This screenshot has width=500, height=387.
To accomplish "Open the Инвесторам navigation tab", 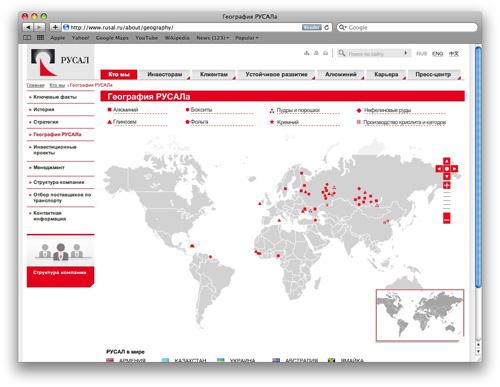I will 165,74.
